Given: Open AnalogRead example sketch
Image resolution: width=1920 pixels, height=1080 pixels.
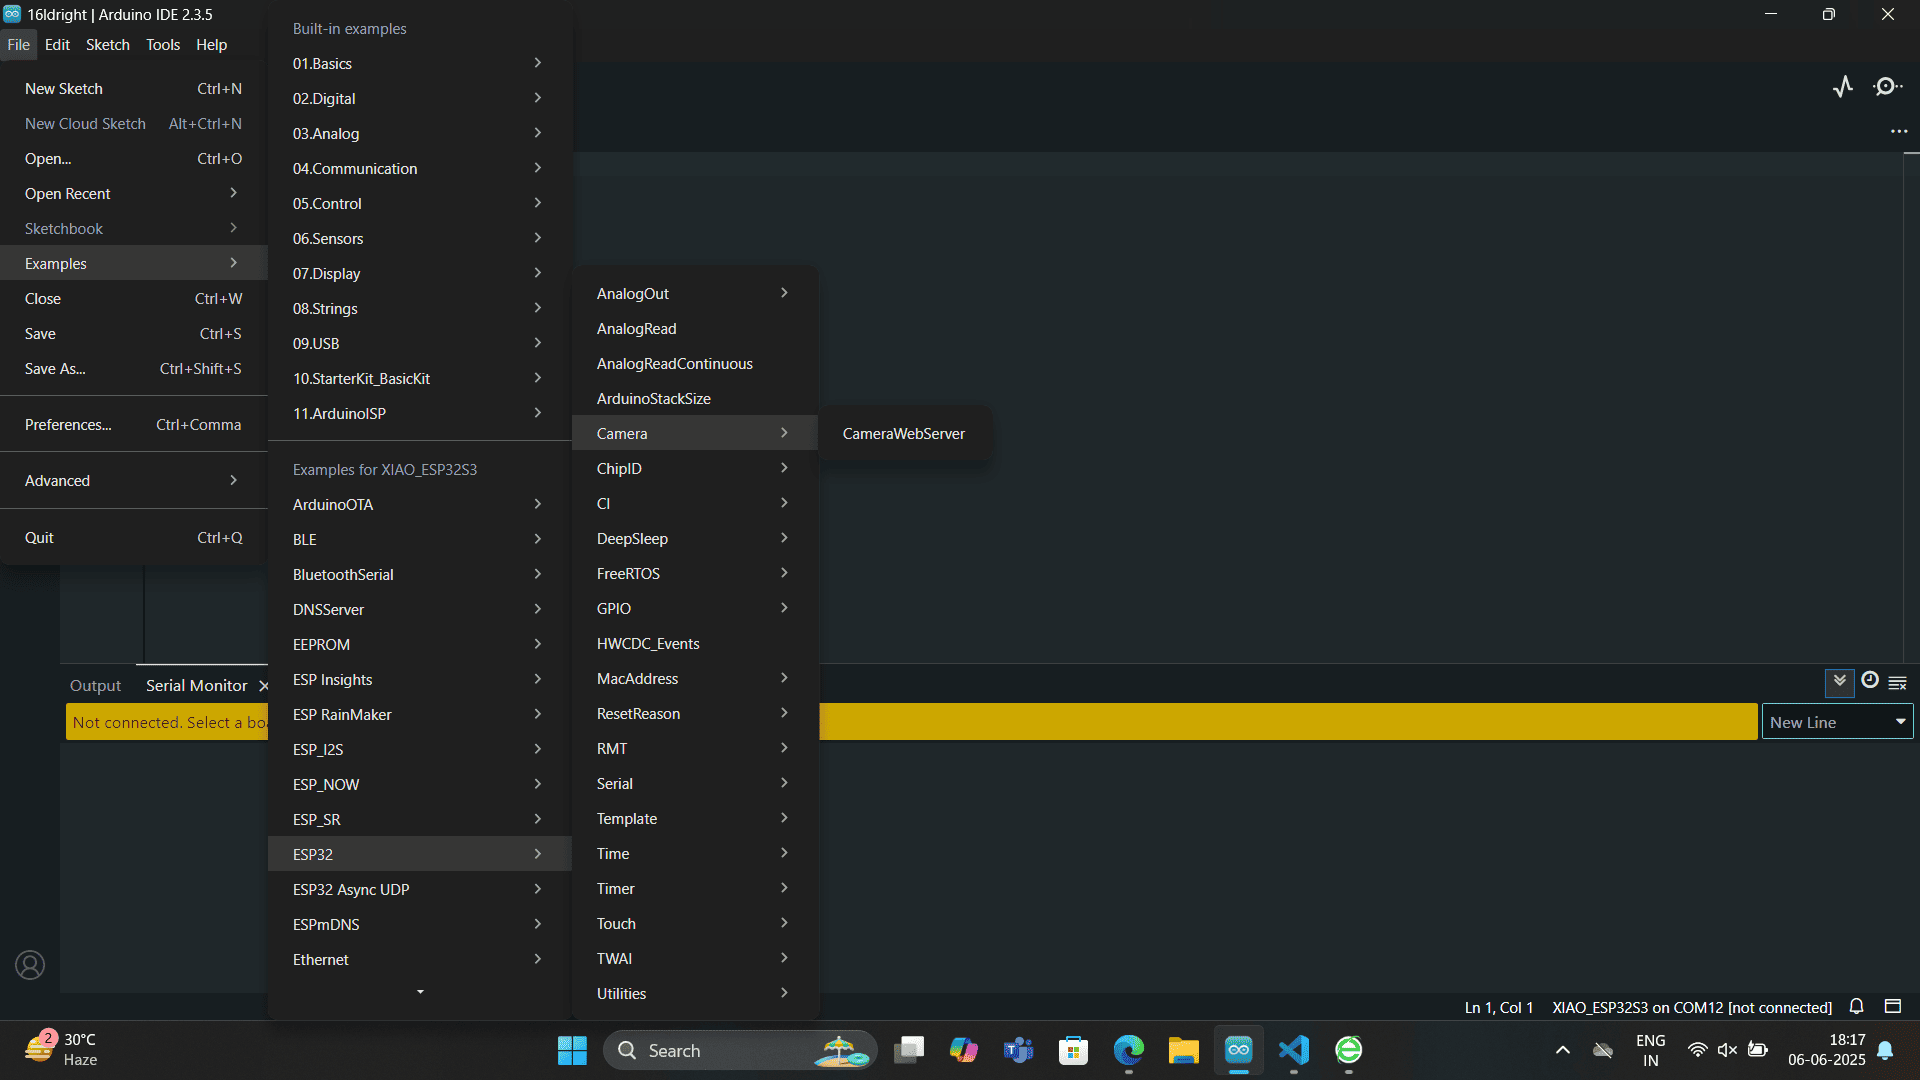Looking at the screenshot, I should 695,329.
